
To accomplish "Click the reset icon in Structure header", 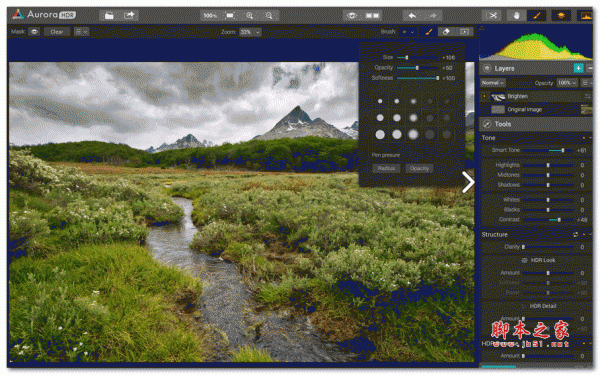I will pyautogui.click(x=576, y=235).
